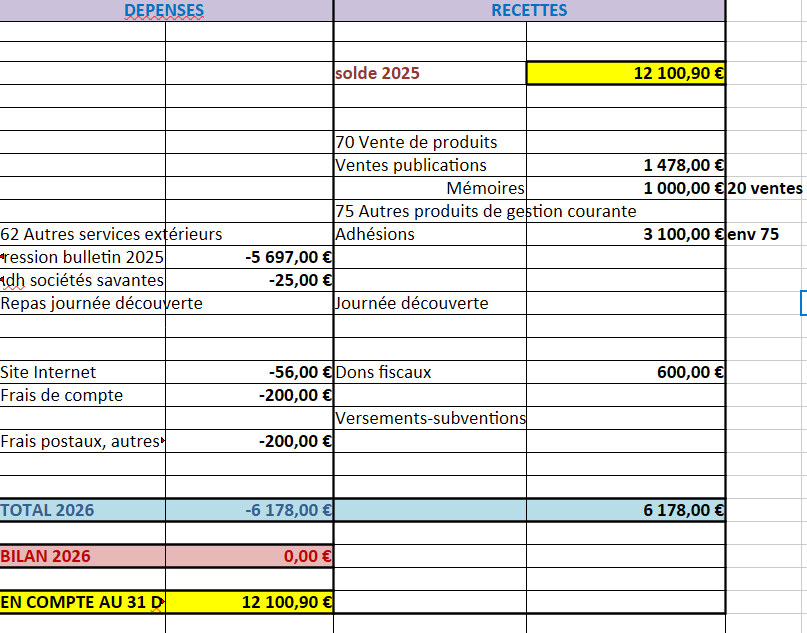
Task: Select the '20 ventes' note cell
Action: 765,188
